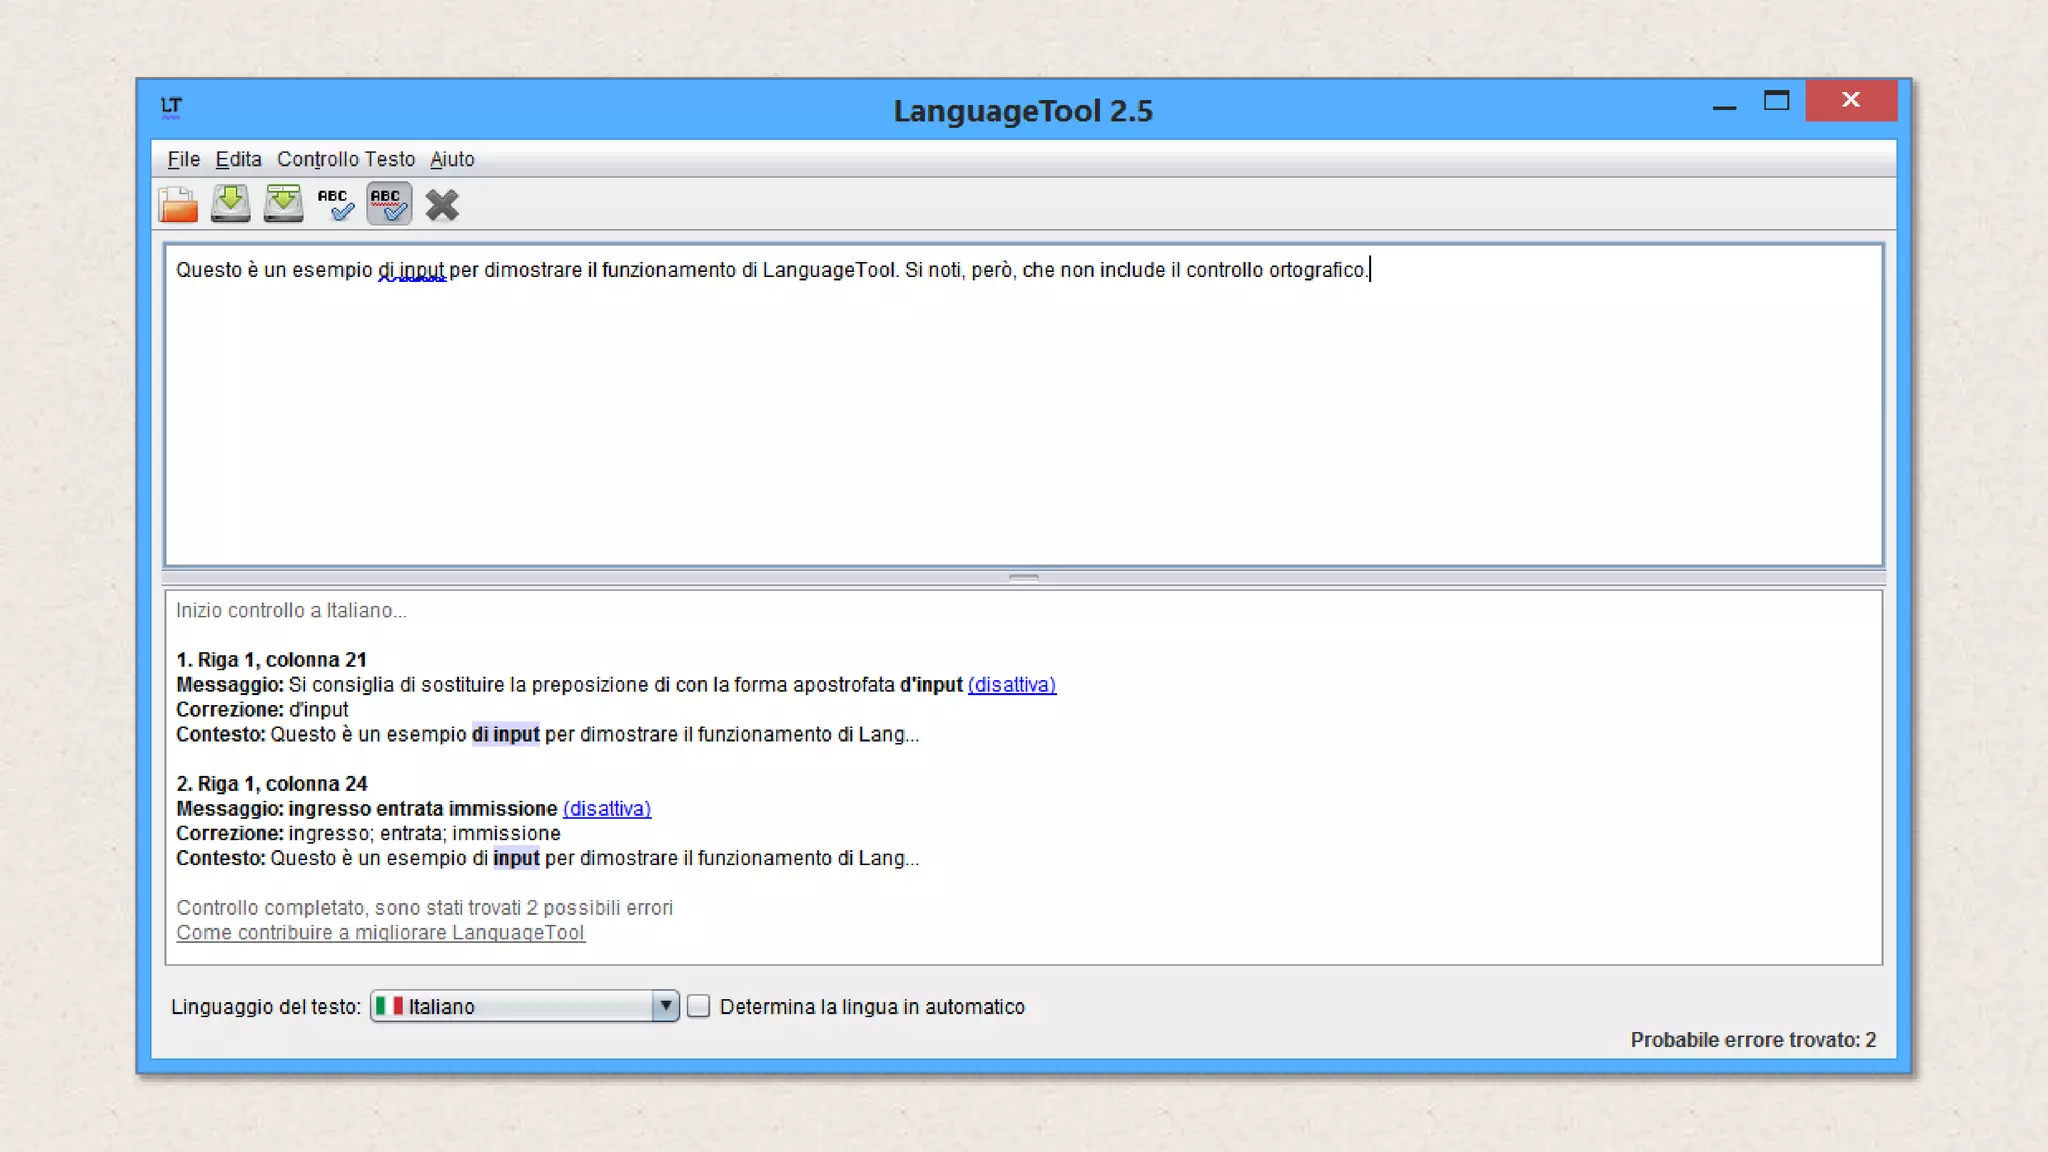Click the underlined "di input" text in editor
Screen dimensions: 2048x1152
[x=411, y=270]
